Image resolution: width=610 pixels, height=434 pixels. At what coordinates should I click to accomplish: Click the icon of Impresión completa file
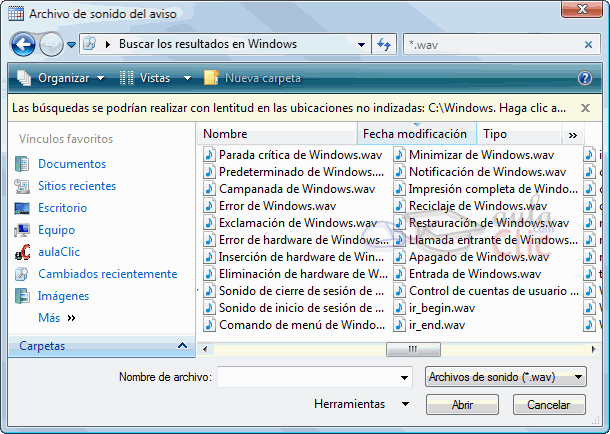pos(399,189)
